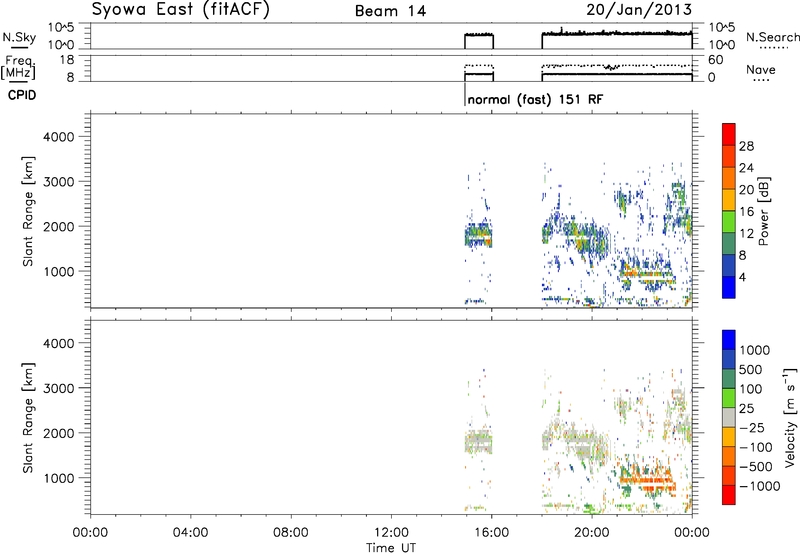Viewport: 800px width, 554px height.
Task: Click the '4000' tick in the power plot
Action: click(58, 137)
